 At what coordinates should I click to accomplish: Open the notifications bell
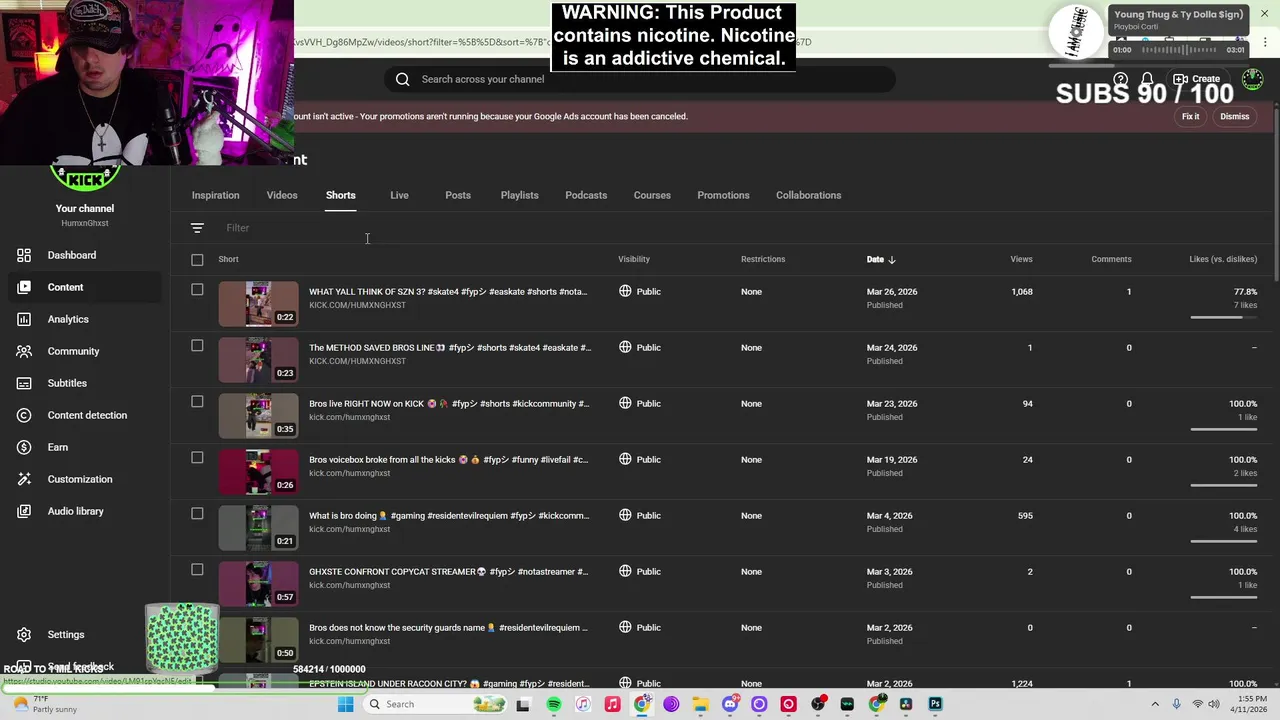(1148, 79)
